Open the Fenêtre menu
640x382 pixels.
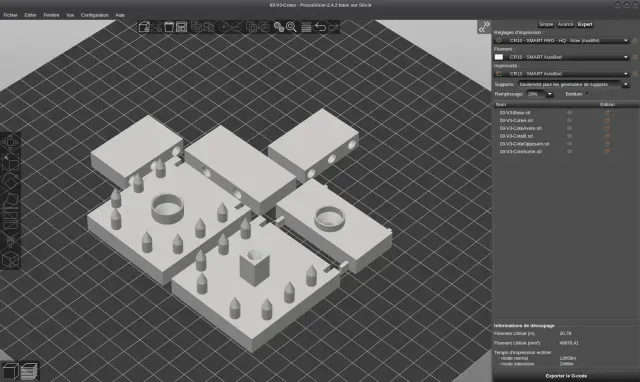coord(51,15)
